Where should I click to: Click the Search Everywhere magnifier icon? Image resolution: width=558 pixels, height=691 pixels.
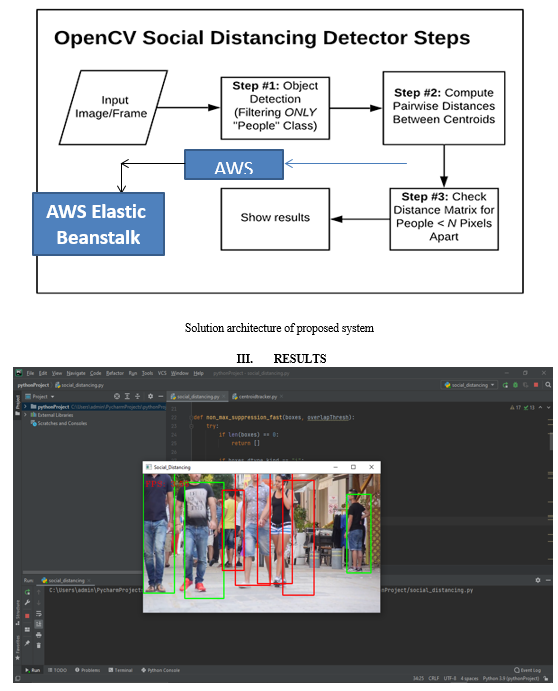[x=548, y=385]
